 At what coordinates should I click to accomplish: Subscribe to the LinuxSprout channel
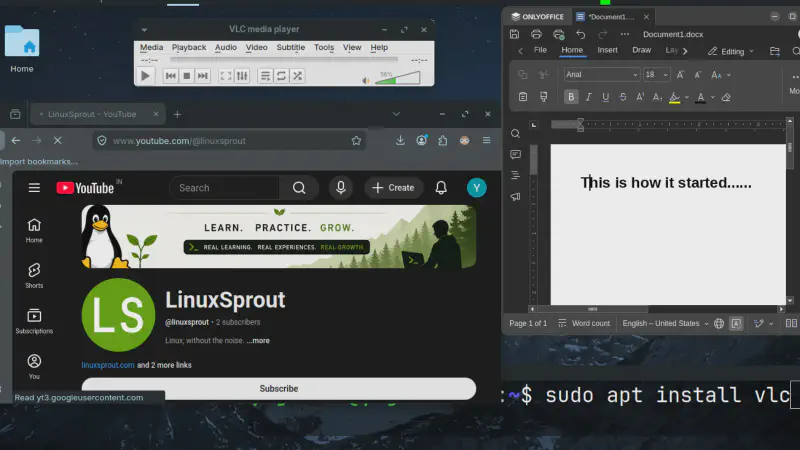click(x=279, y=389)
